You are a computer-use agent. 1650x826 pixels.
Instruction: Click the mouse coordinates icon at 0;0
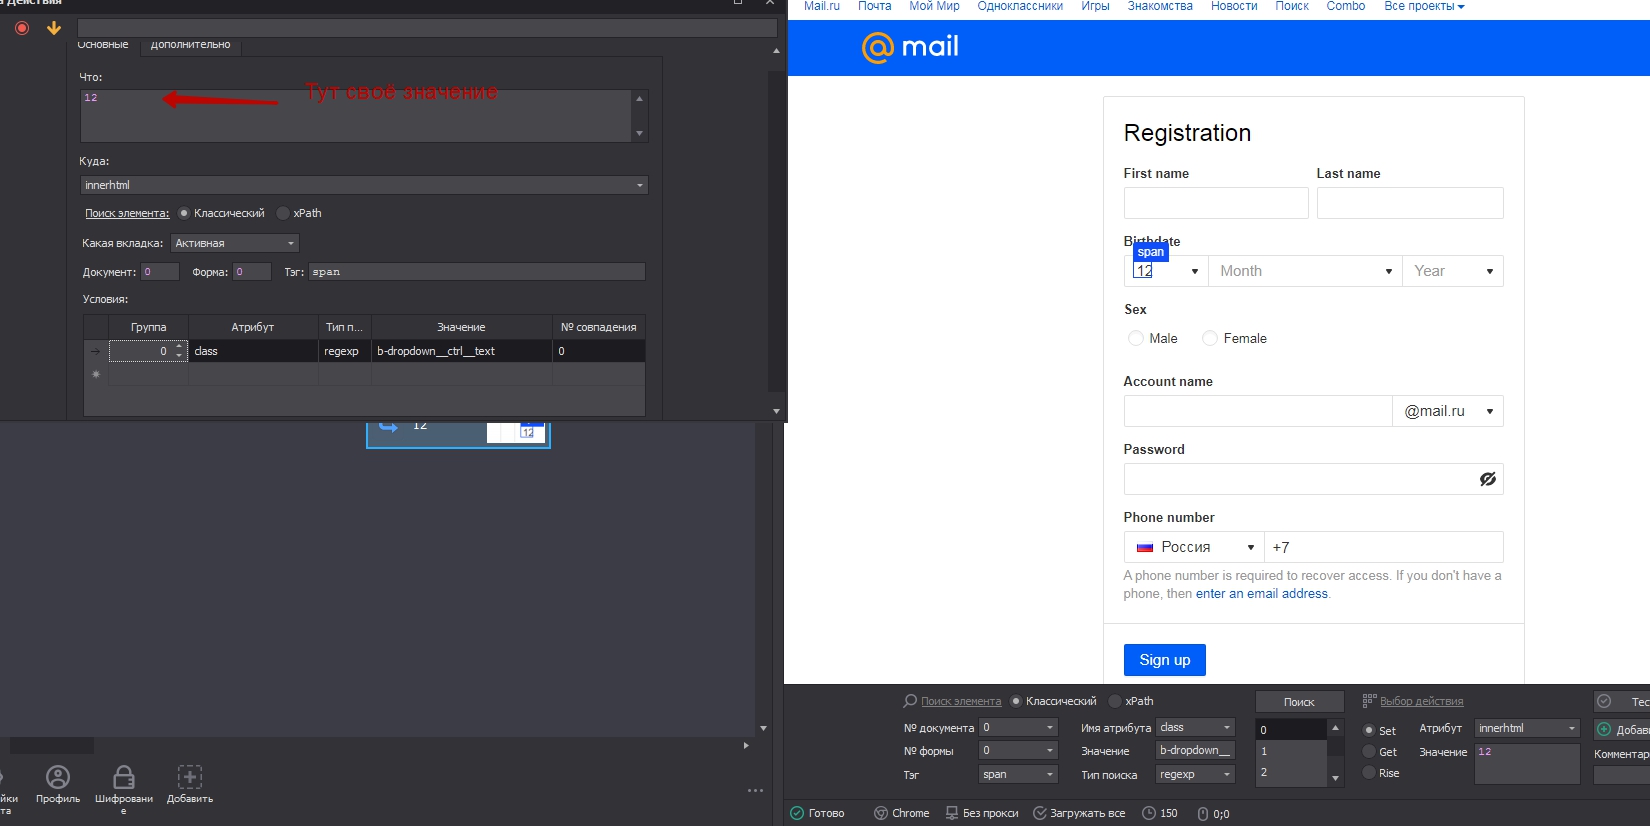pyautogui.click(x=1203, y=813)
